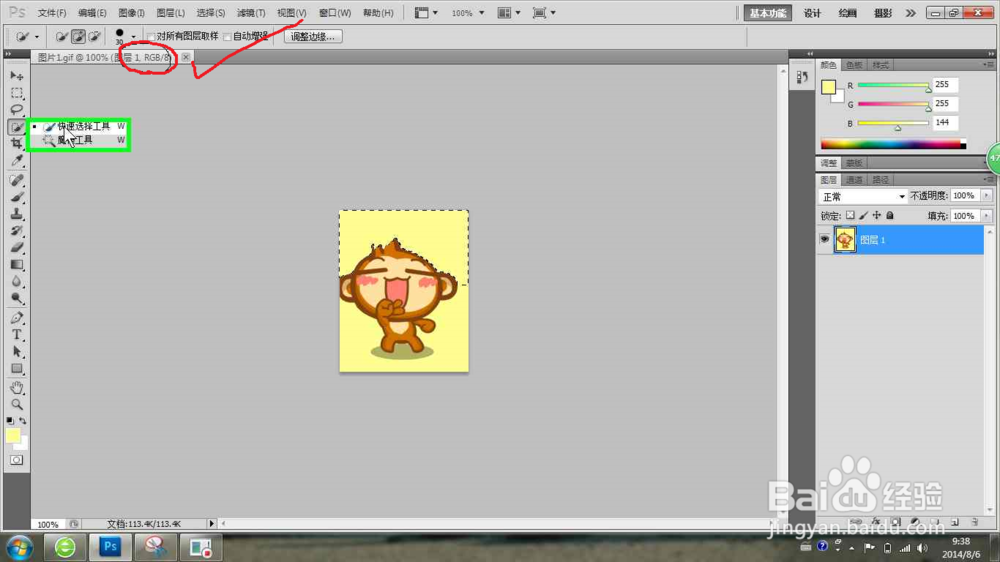Toggle lock image pixels
The image size is (1000, 562).
[x=864, y=216]
